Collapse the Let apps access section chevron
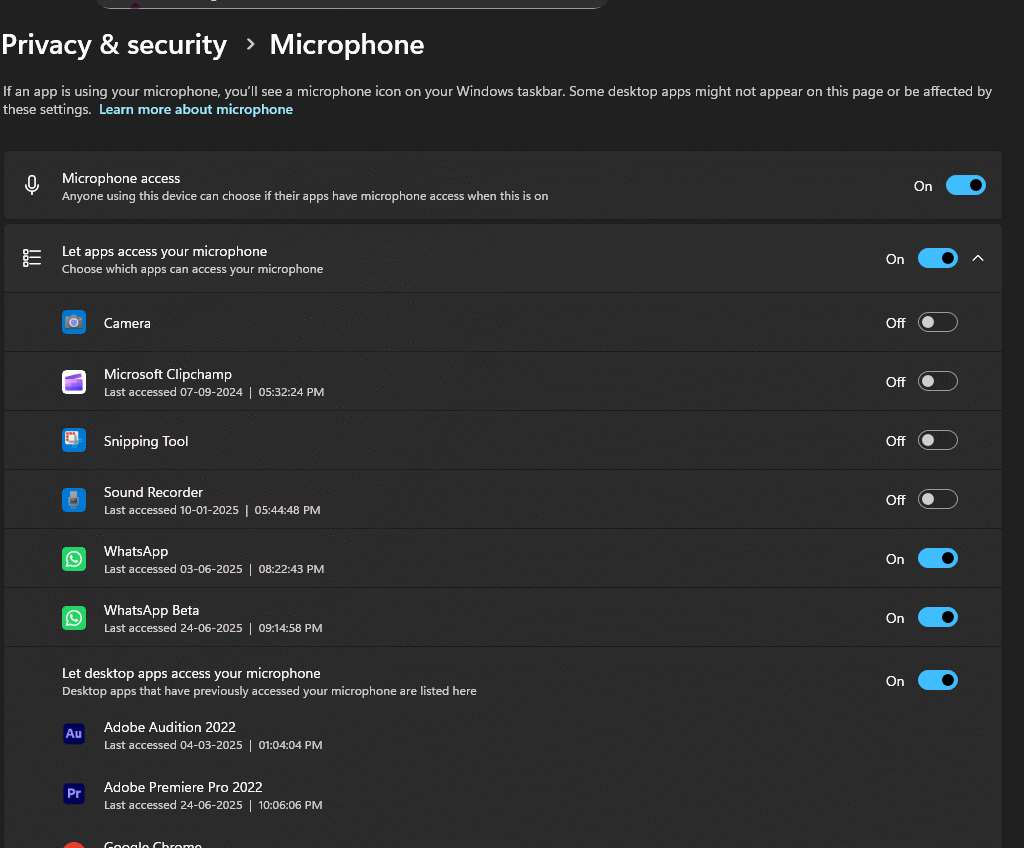 978,258
